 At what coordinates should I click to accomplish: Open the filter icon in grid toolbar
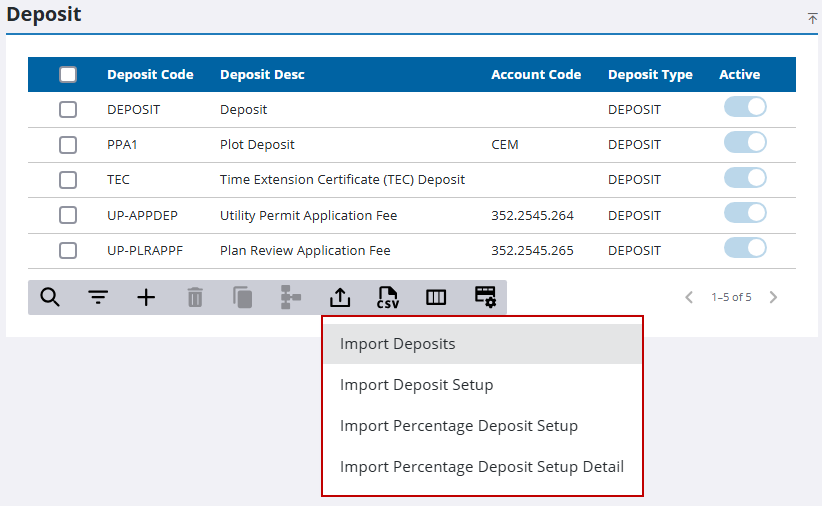point(98,297)
